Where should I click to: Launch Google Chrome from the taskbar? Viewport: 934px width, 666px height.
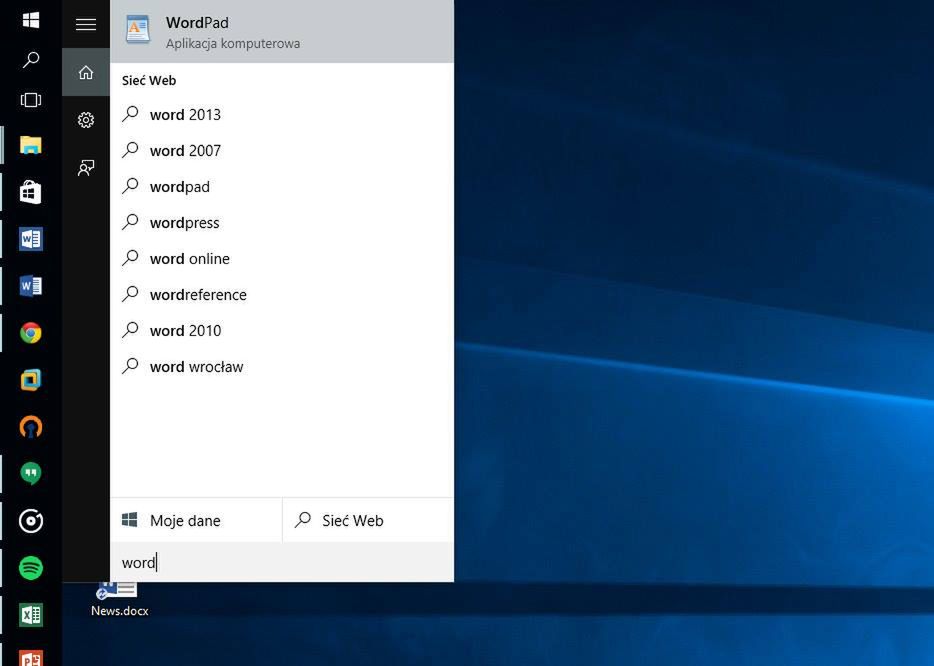click(31, 333)
